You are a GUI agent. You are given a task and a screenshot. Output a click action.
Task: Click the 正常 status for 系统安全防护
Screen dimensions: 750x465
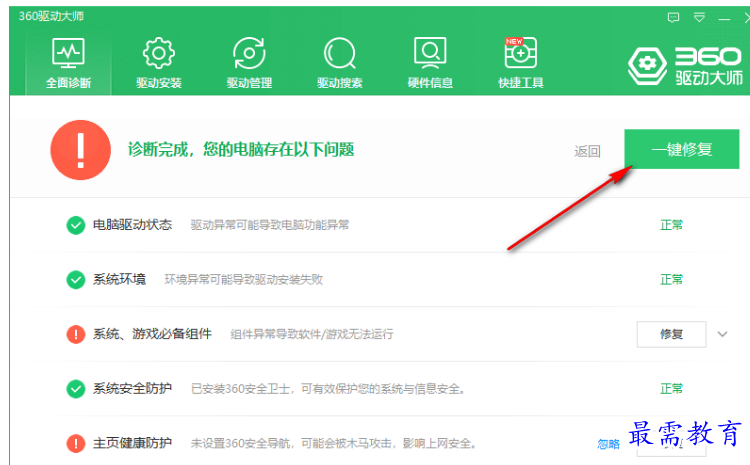(x=672, y=388)
